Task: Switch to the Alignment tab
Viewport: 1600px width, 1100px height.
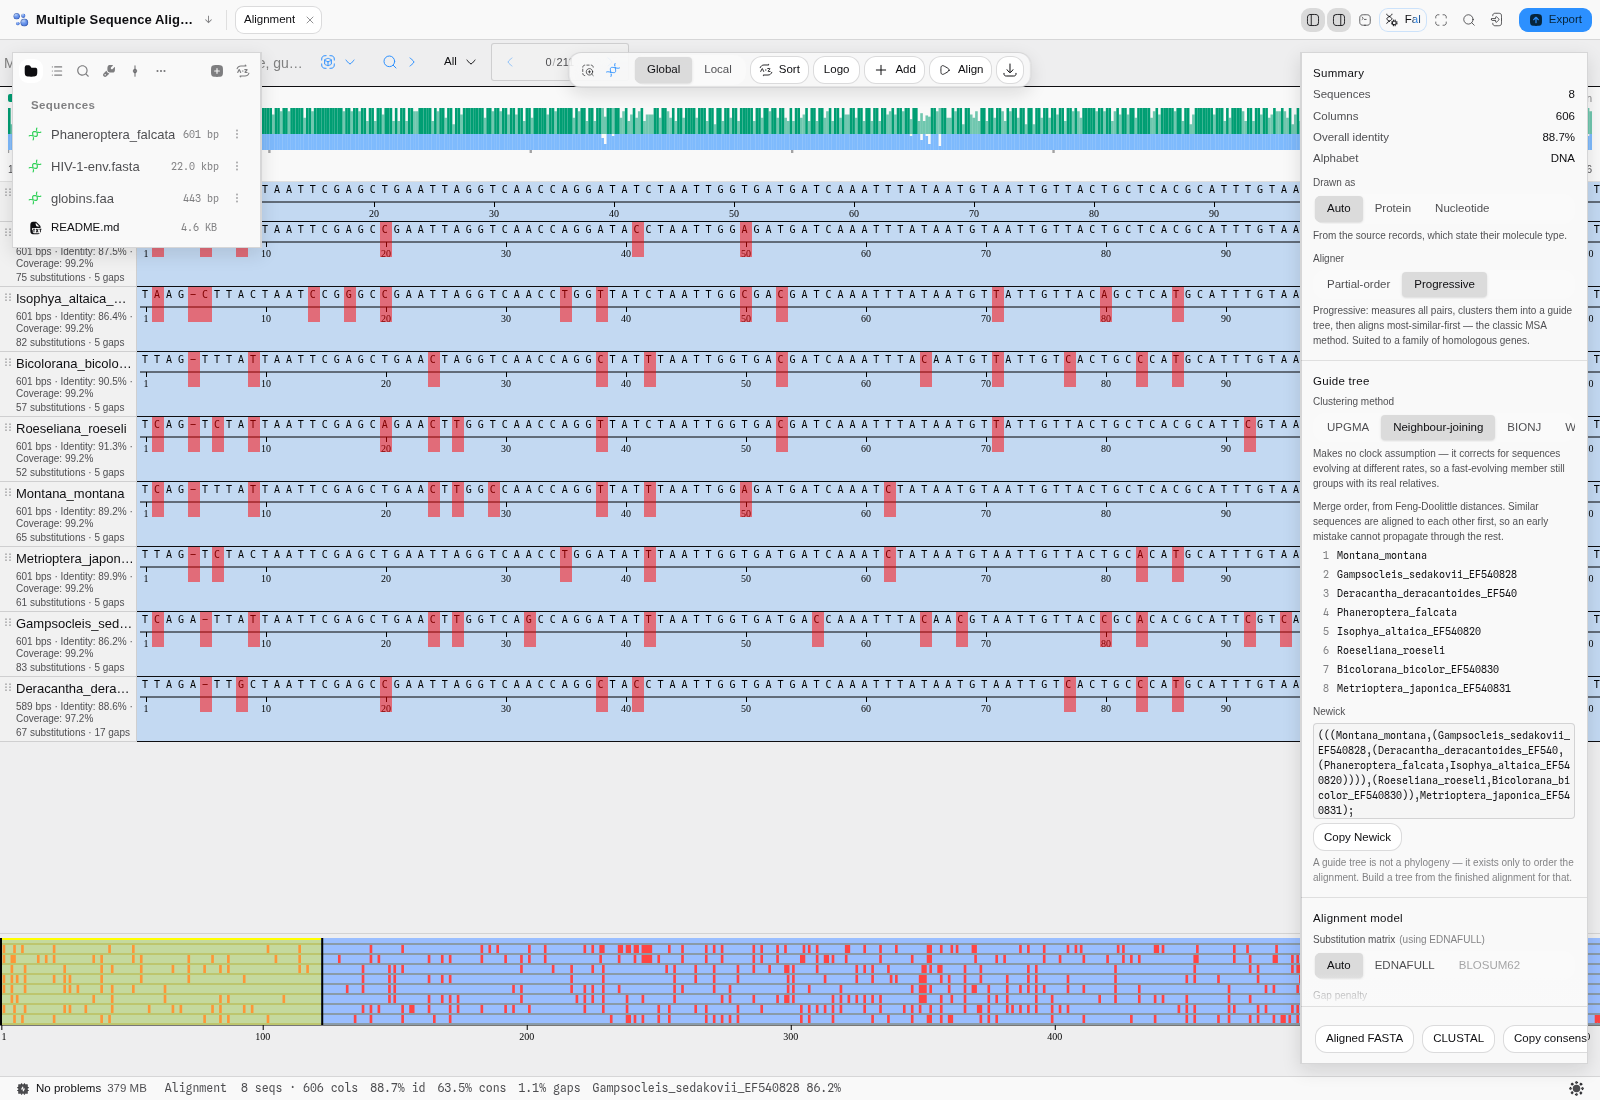Action: click(270, 20)
